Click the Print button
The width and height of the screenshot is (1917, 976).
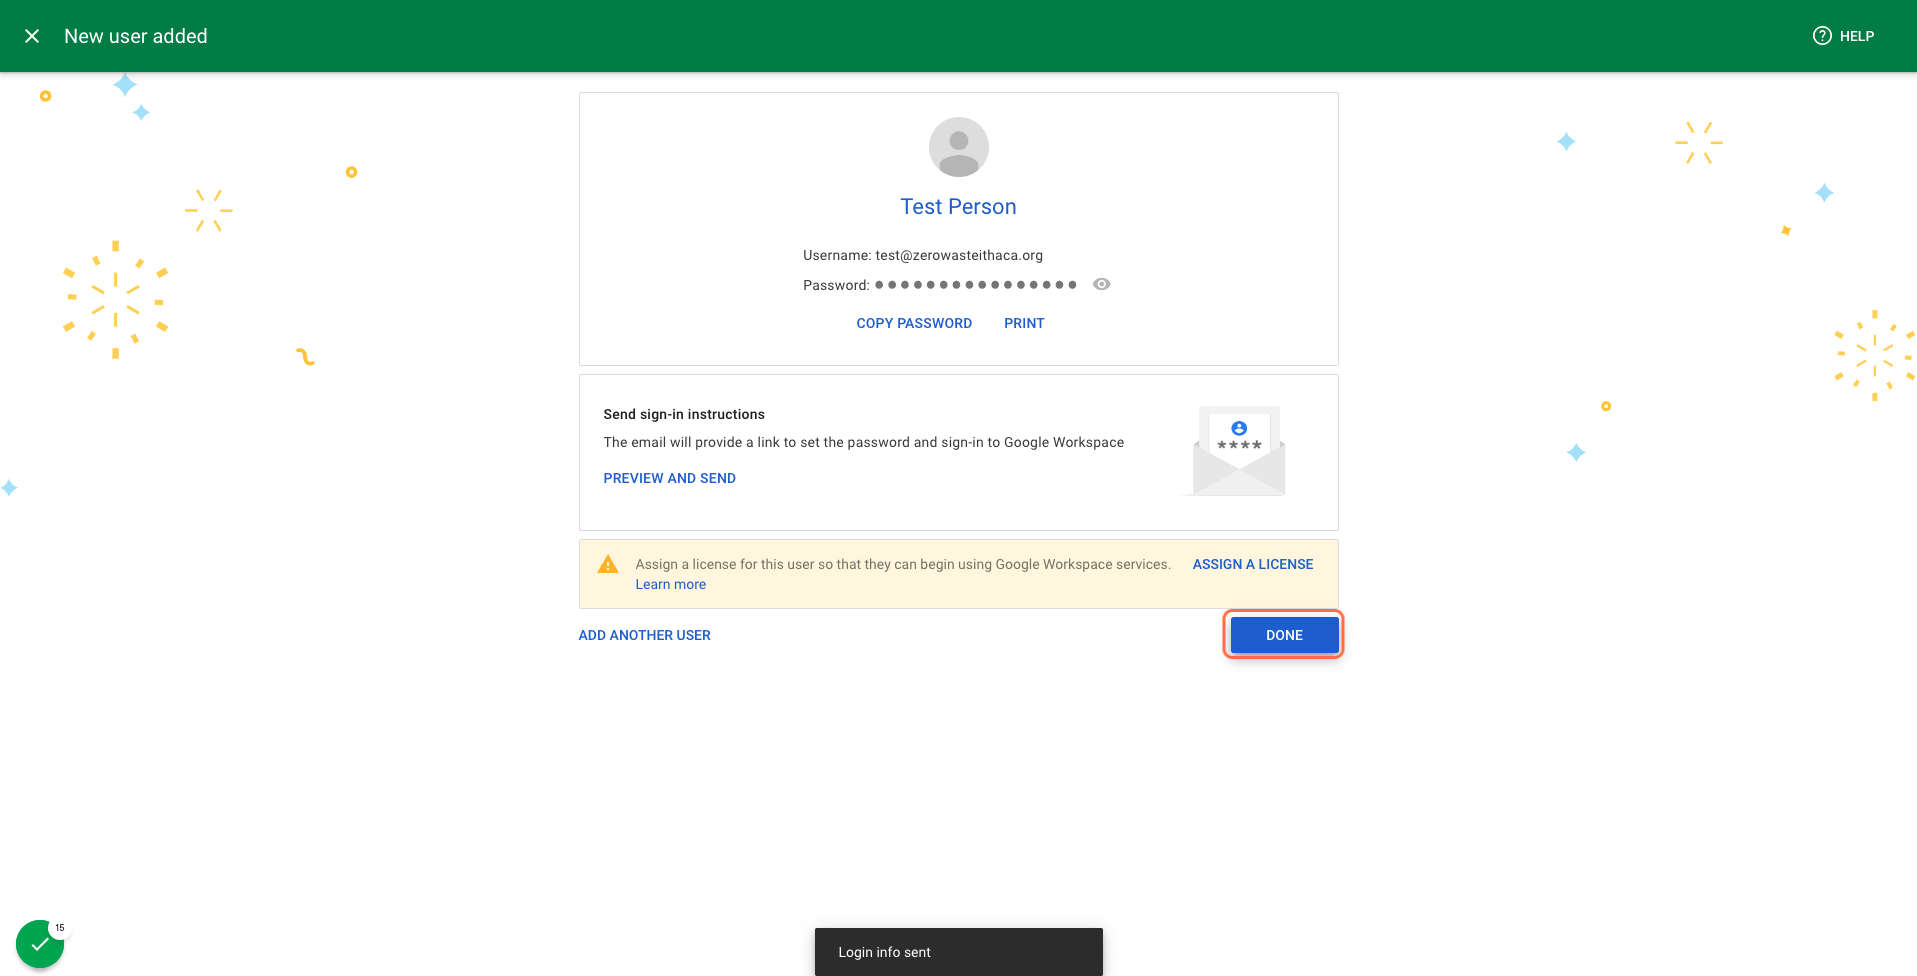(x=1024, y=323)
